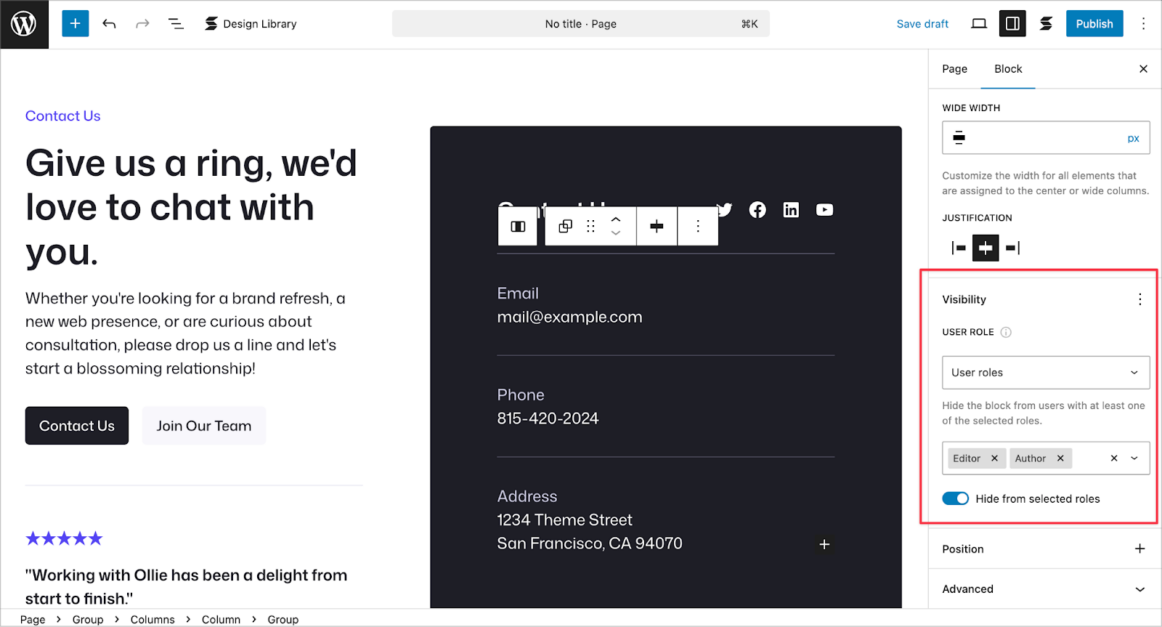Select the last Group breadcrumb item
The image size is (1162, 627).
(x=283, y=619)
